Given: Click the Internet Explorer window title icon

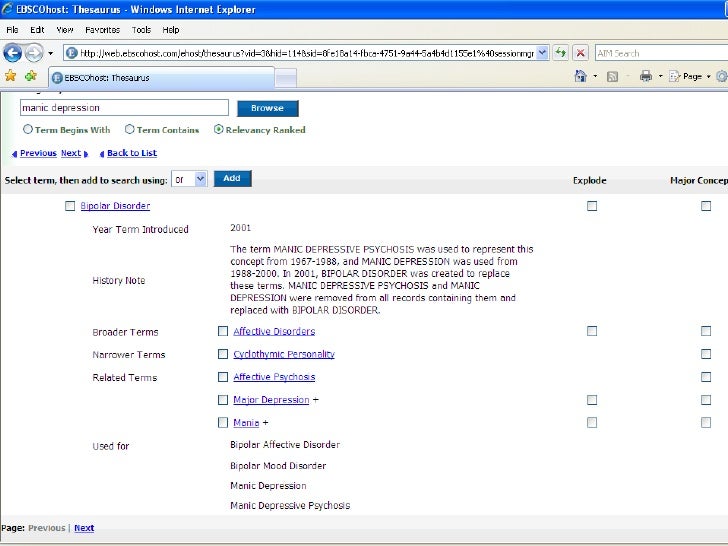Looking at the screenshot, I should point(7,9).
